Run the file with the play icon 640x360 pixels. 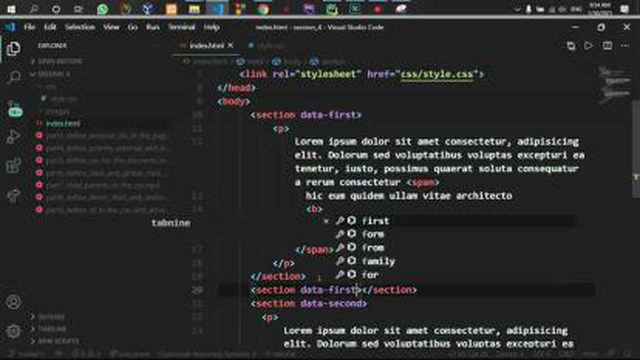(x=588, y=45)
